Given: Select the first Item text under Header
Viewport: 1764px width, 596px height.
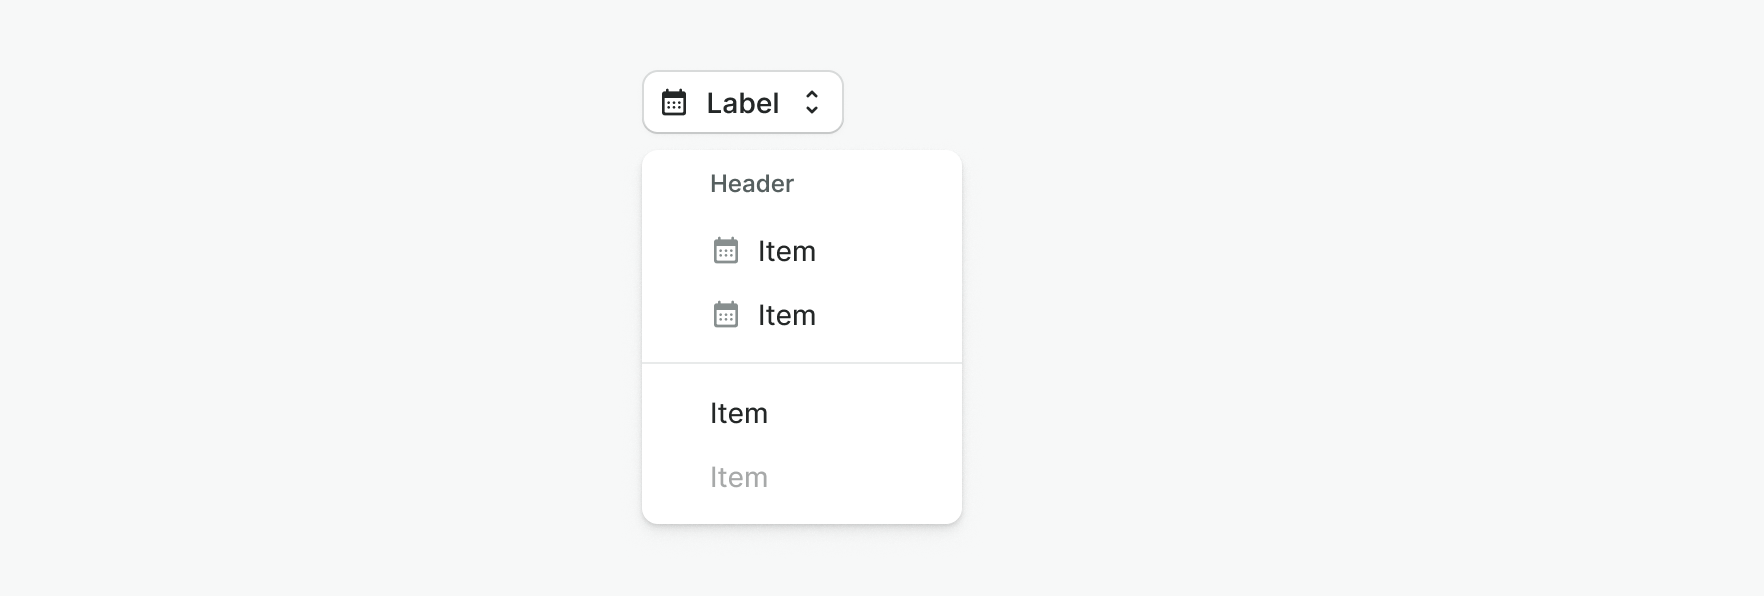Looking at the screenshot, I should click(x=786, y=251).
